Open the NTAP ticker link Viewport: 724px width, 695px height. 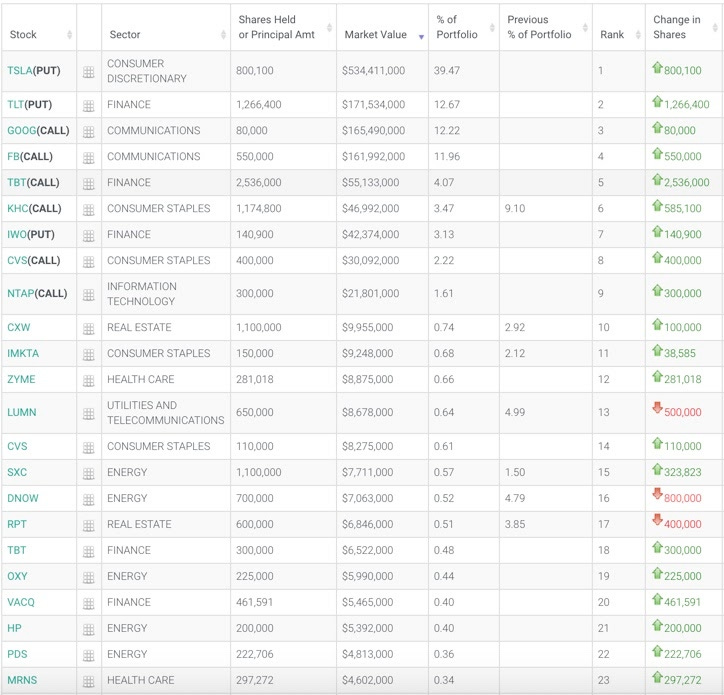coord(20,293)
